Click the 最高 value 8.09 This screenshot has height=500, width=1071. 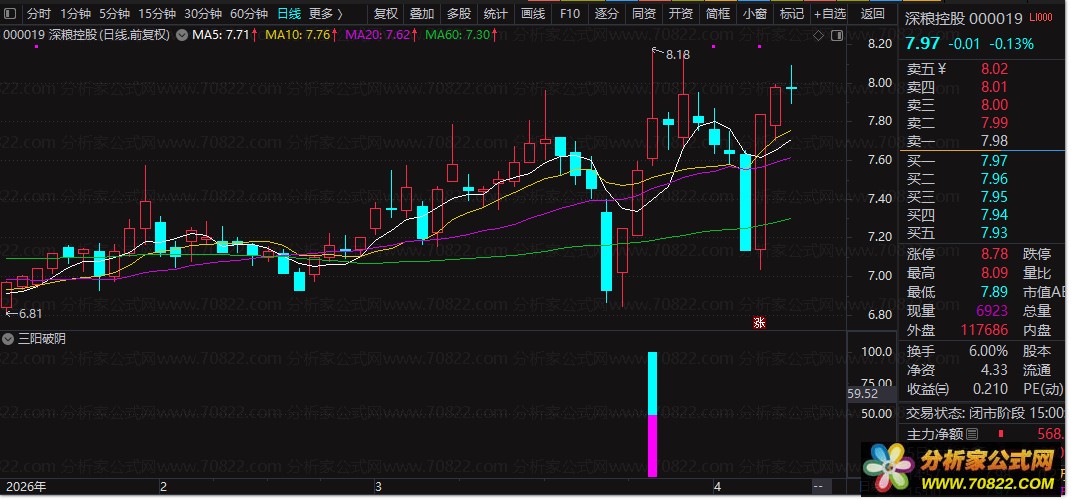(994, 273)
